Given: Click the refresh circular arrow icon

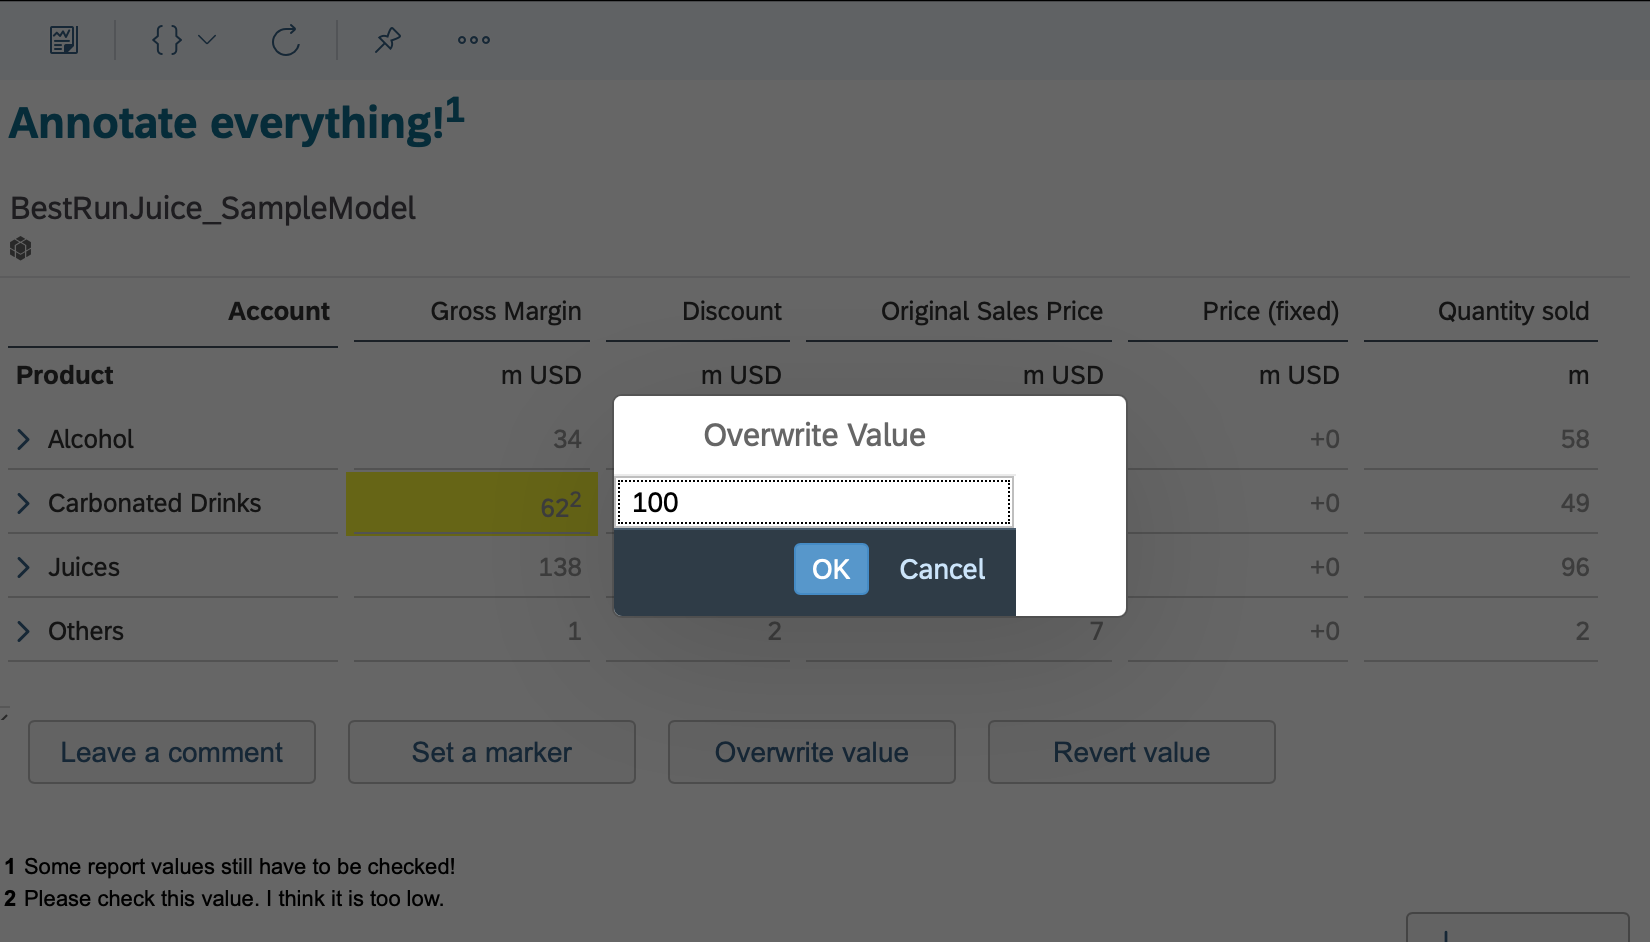Looking at the screenshot, I should click(286, 40).
